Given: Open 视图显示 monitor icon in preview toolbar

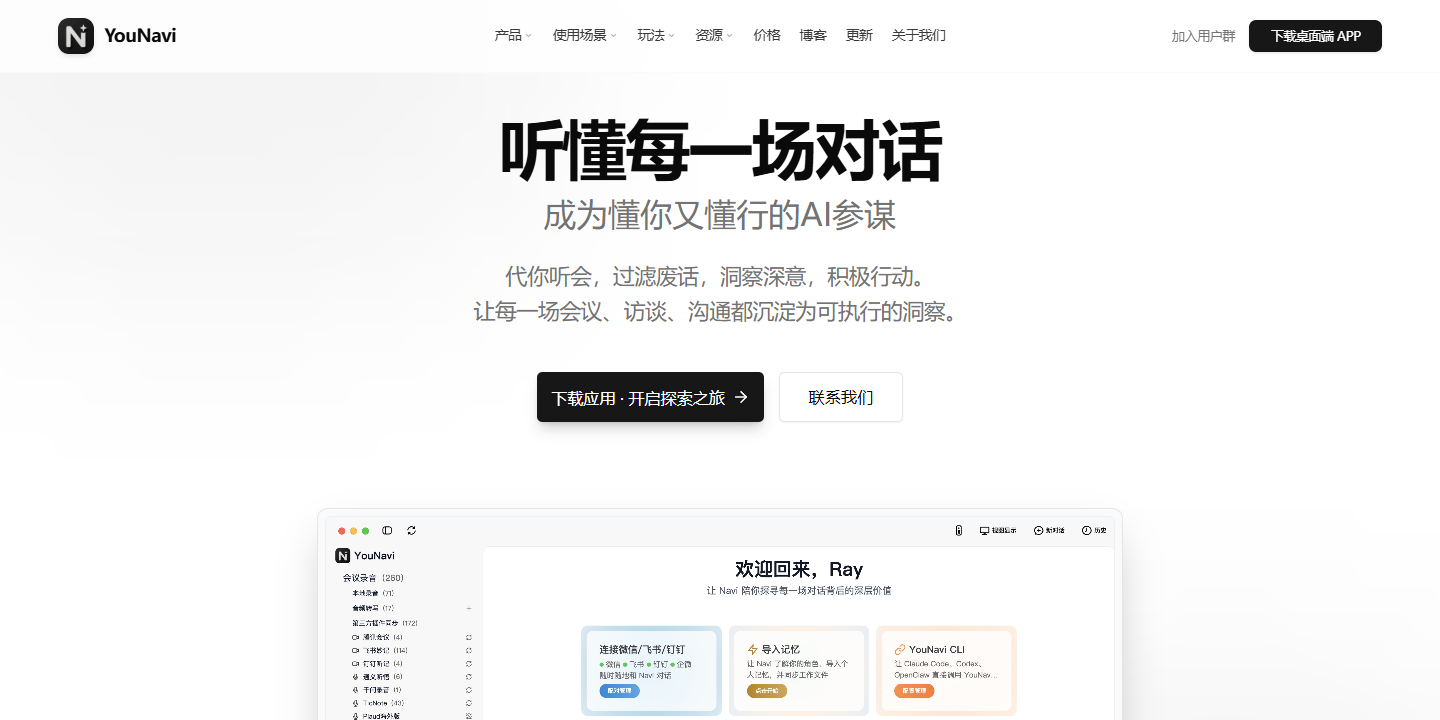Looking at the screenshot, I should [x=984, y=530].
